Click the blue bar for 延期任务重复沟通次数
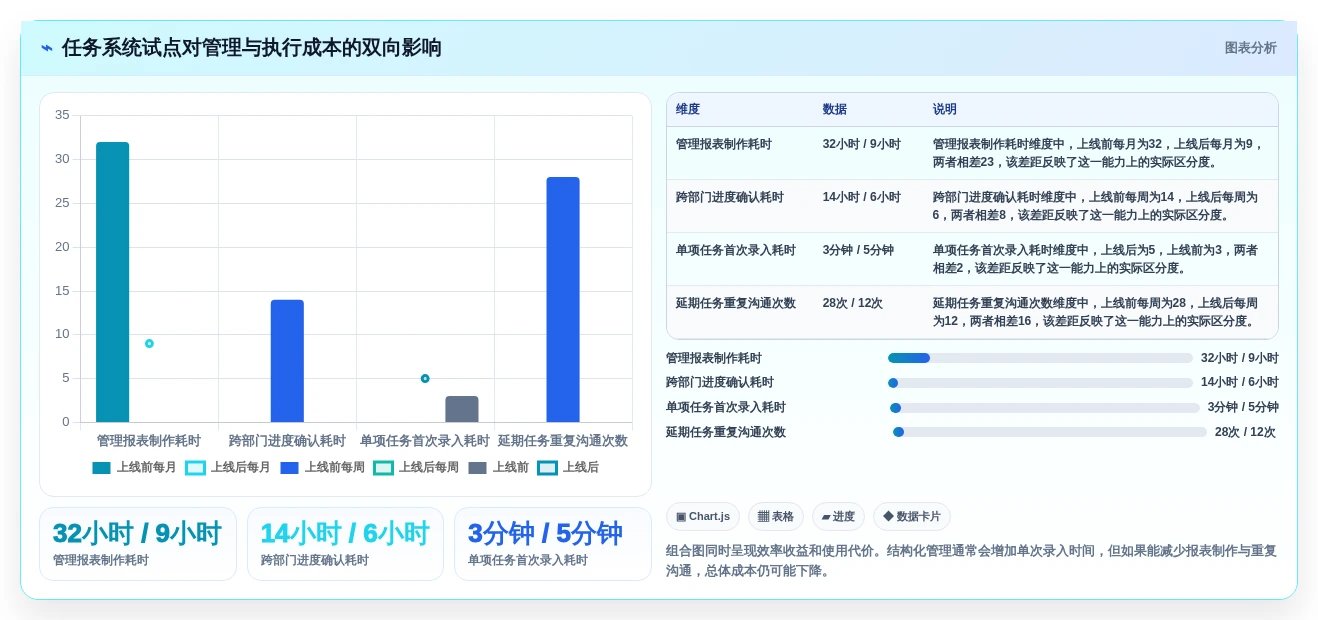This screenshot has height=620, width=1318. 563,300
